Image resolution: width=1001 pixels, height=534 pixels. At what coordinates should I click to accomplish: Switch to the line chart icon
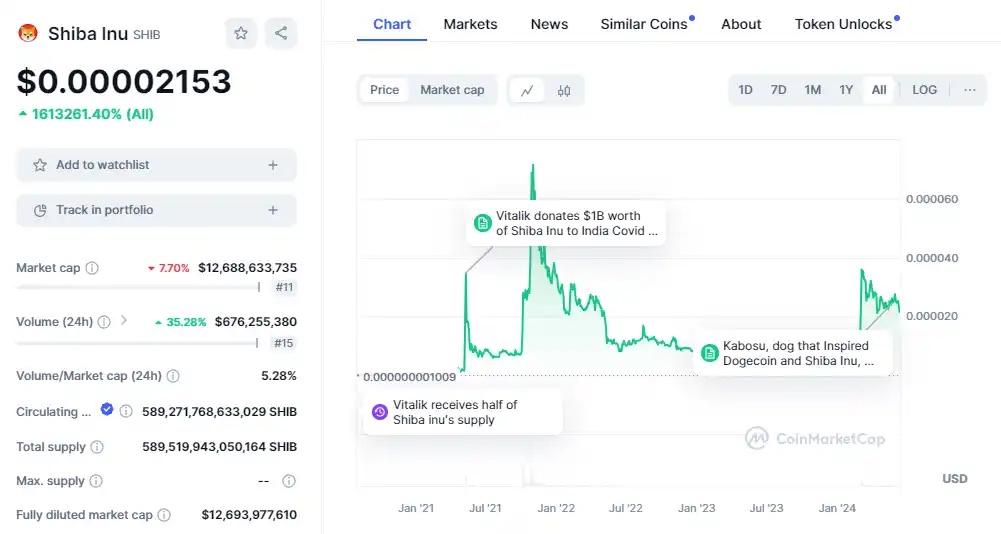(x=527, y=90)
